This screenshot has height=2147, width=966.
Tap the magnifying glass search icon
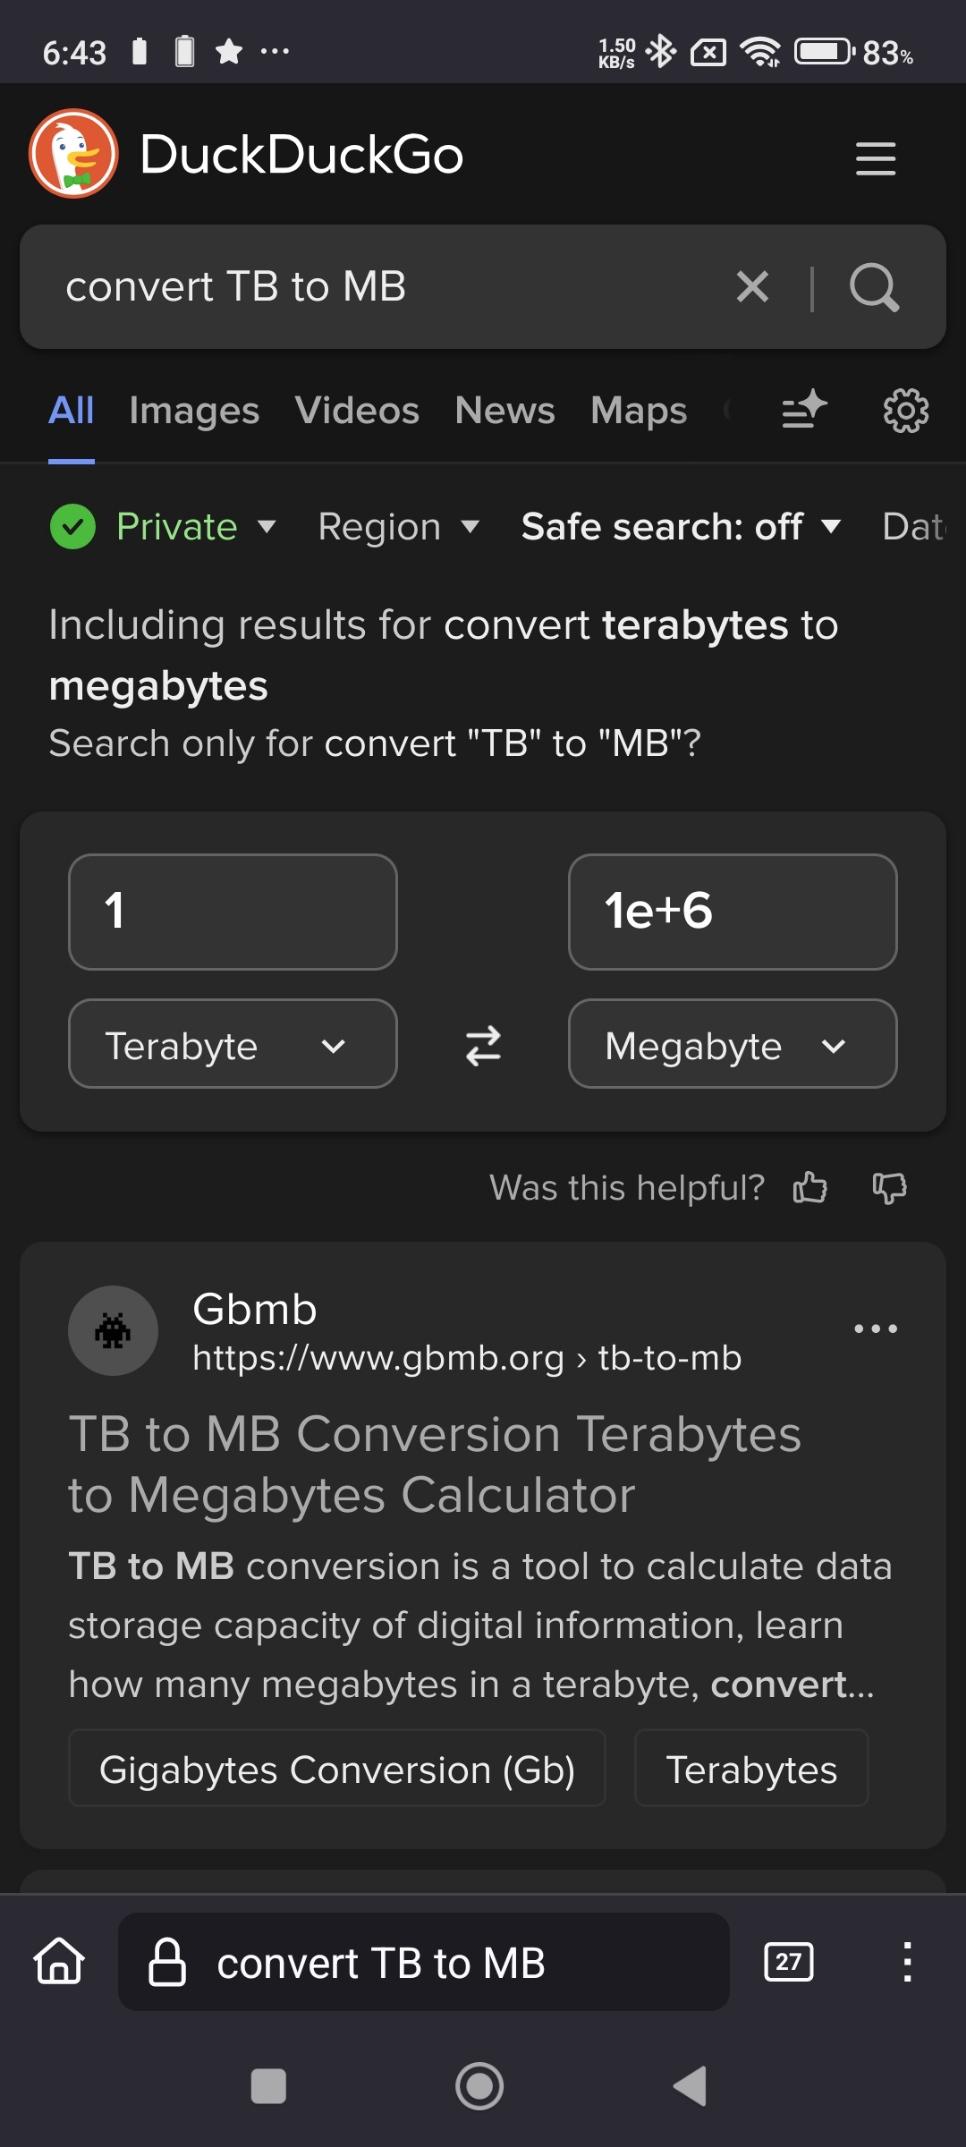[x=874, y=287]
